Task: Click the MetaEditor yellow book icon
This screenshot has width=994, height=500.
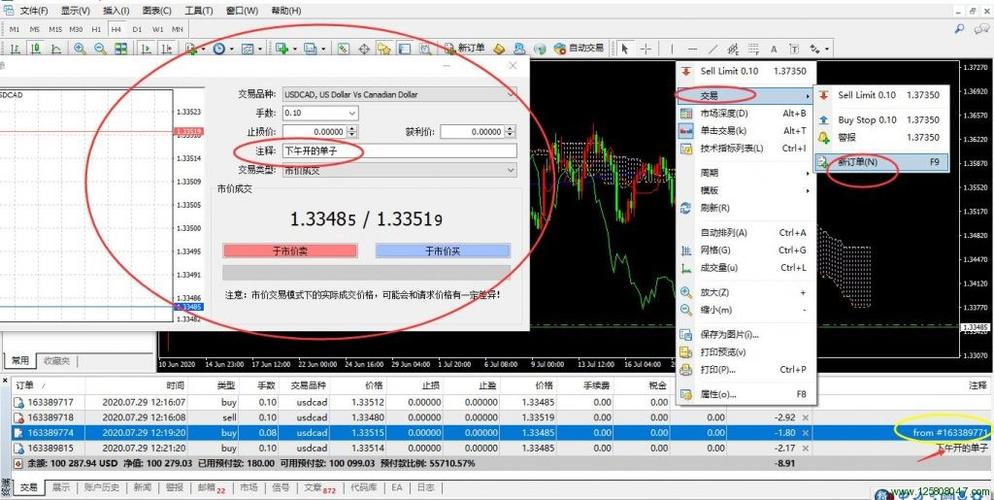Action: coord(500,49)
